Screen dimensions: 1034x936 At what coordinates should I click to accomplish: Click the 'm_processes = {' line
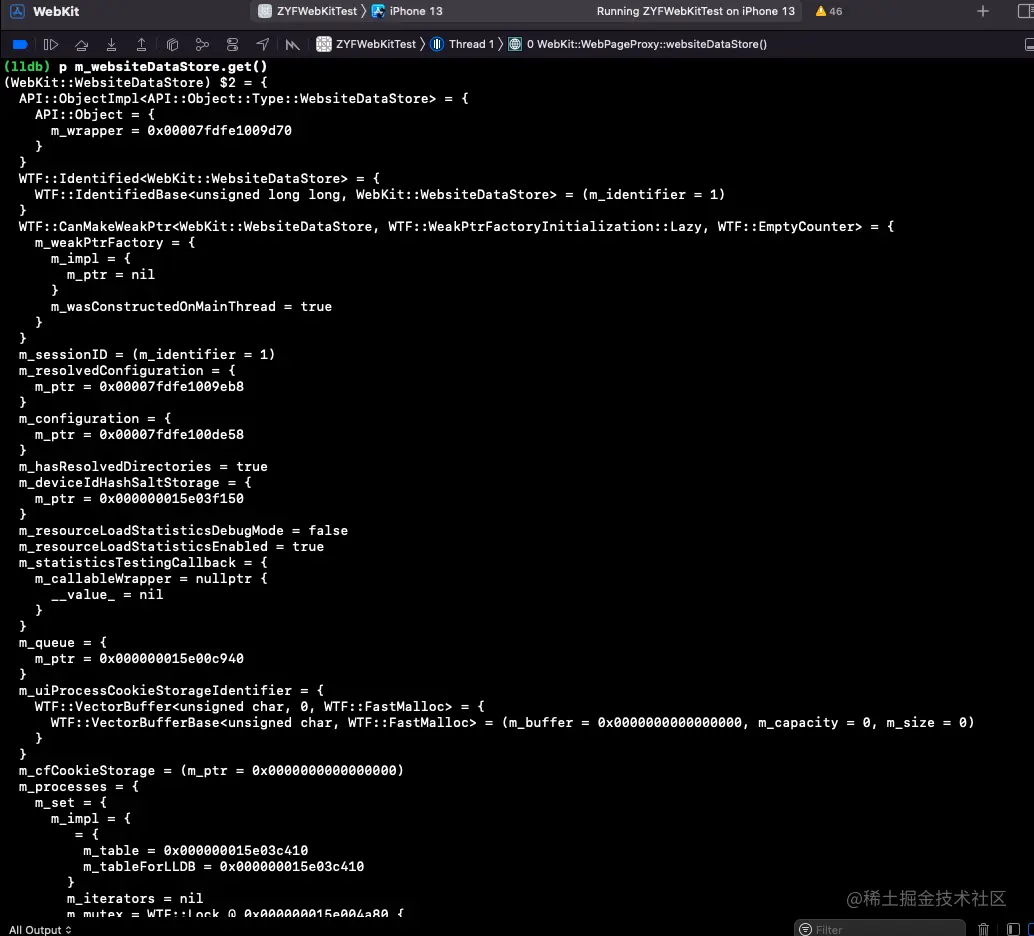[79, 787]
